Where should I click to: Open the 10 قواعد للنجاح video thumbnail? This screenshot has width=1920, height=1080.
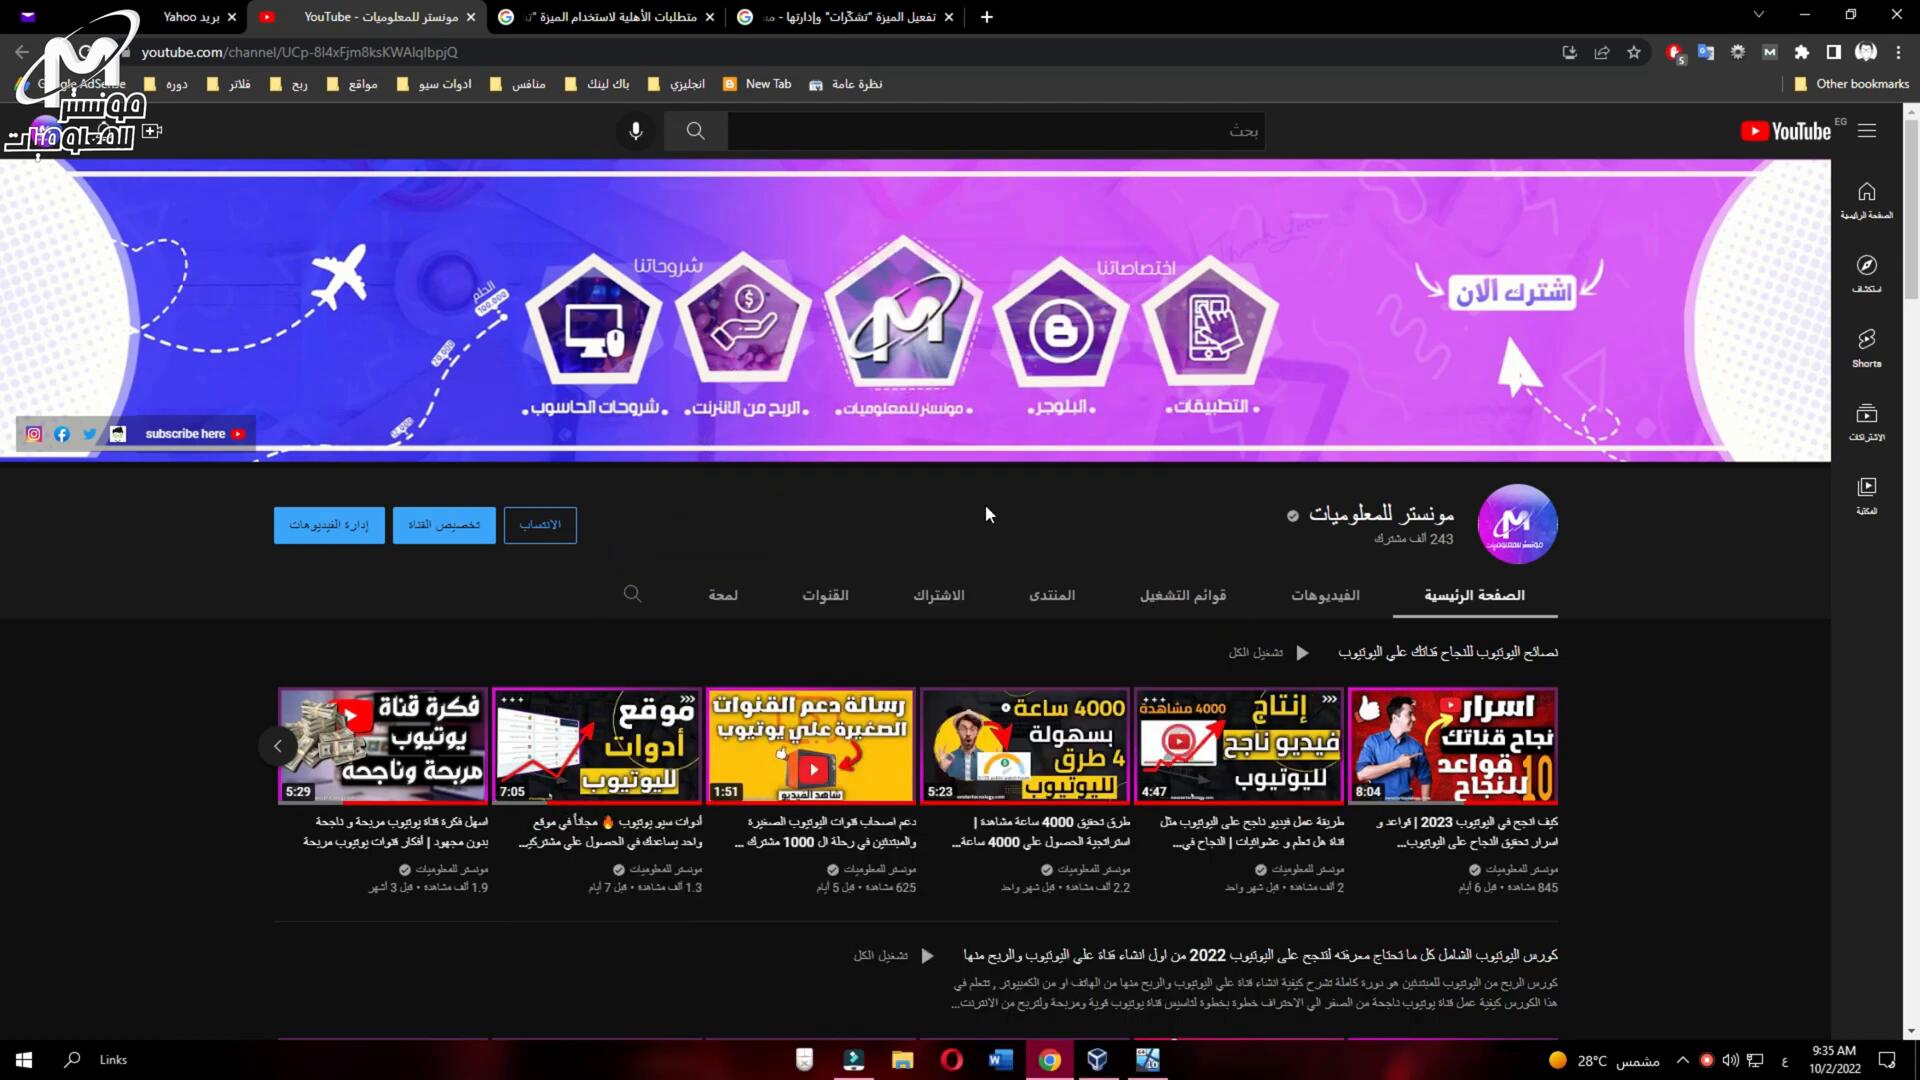coord(1452,745)
